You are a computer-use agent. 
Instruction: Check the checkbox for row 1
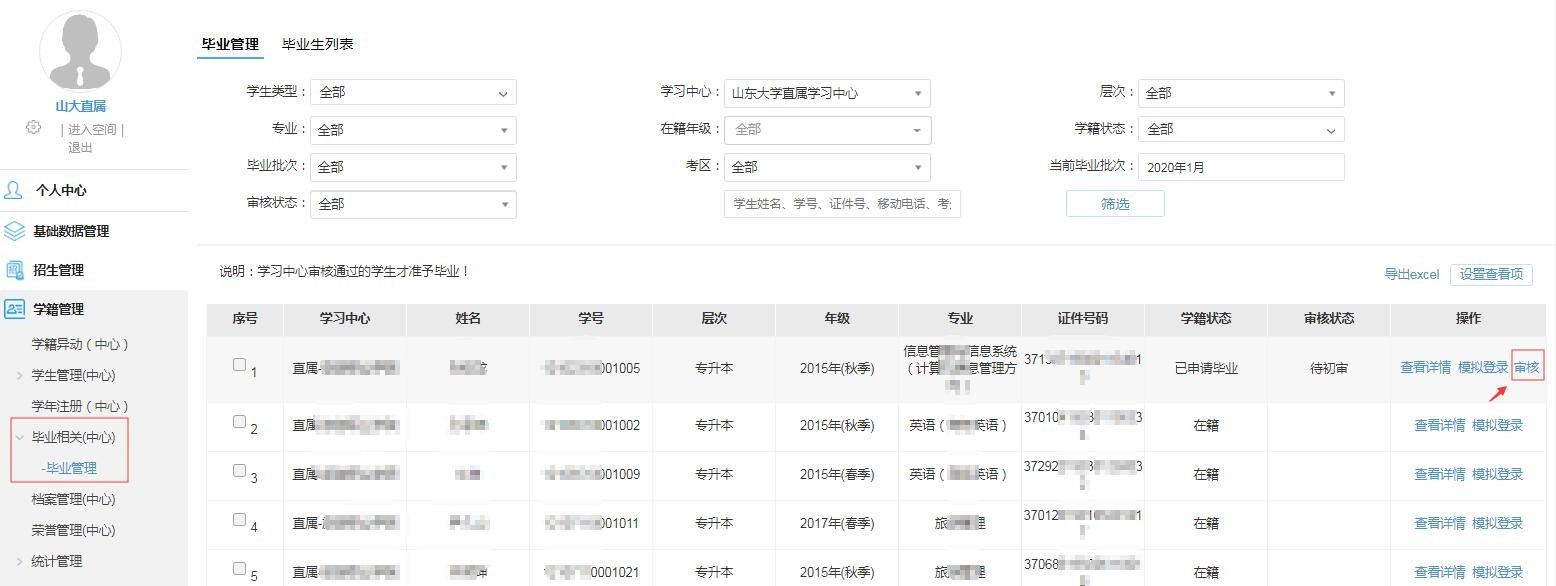[239, 365]
